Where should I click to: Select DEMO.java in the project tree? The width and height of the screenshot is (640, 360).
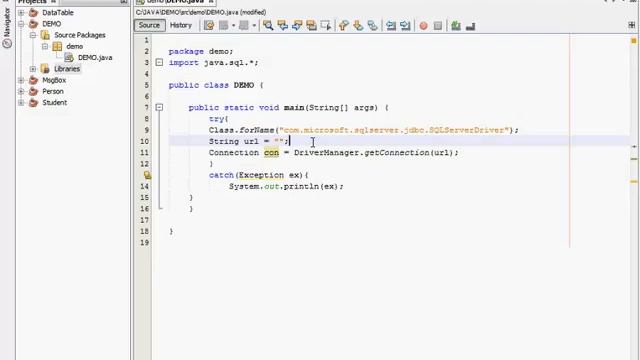tap(95, 58)
